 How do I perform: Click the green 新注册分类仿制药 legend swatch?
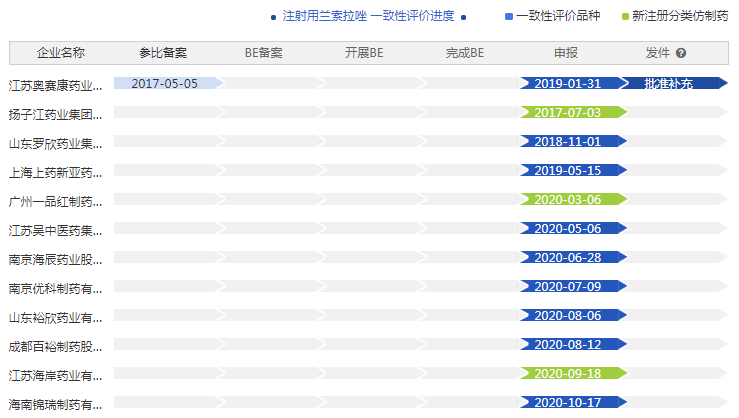(625, 16)
